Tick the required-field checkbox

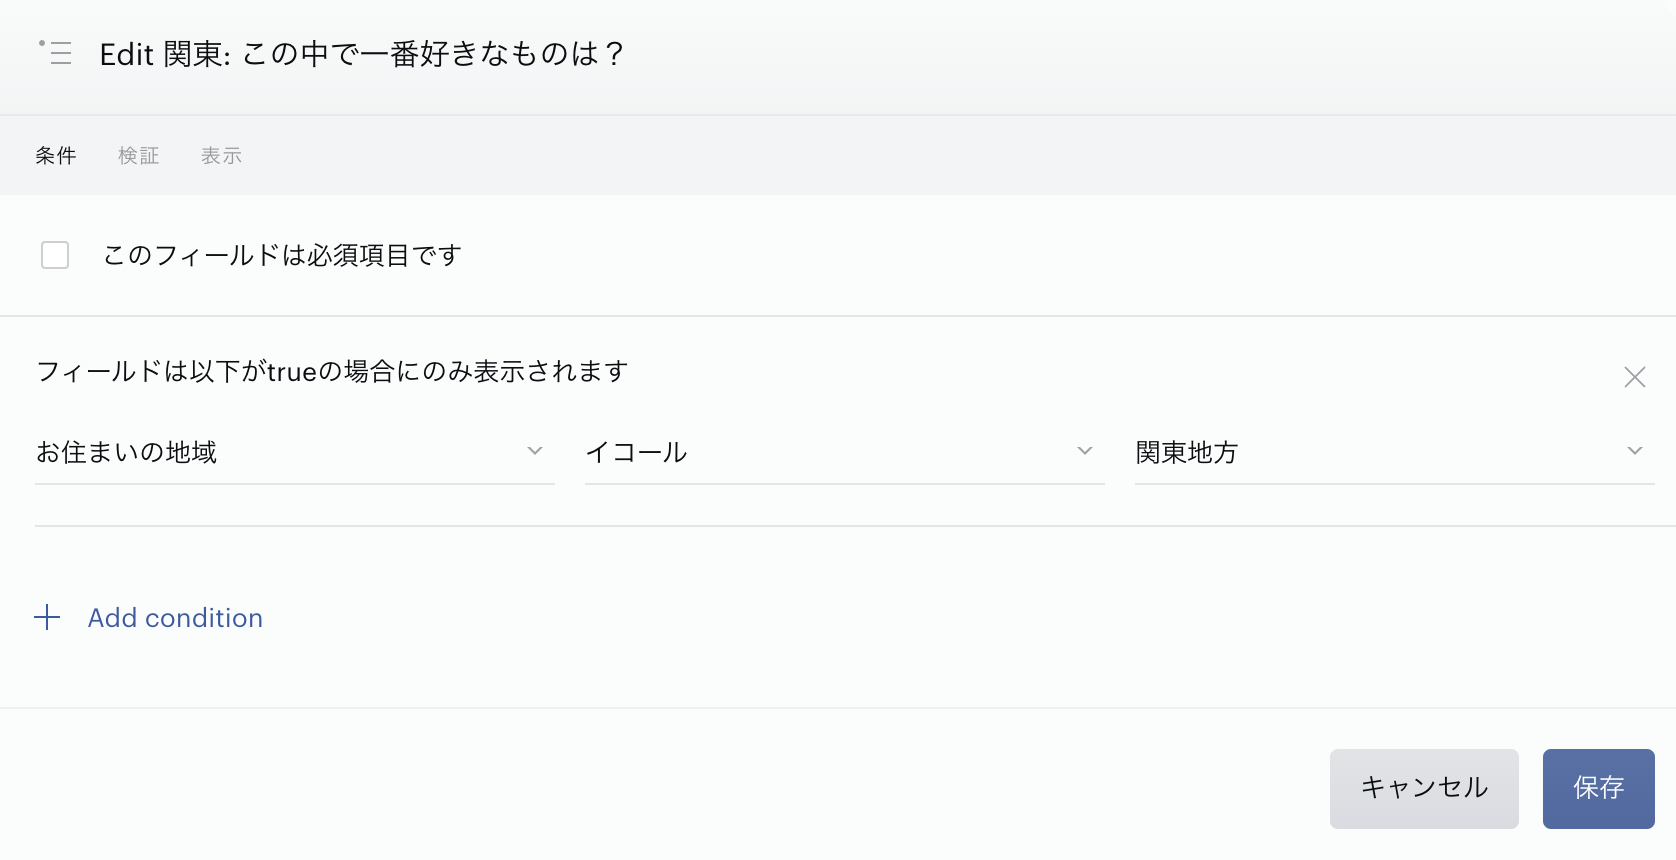click(x=55, y=255)
